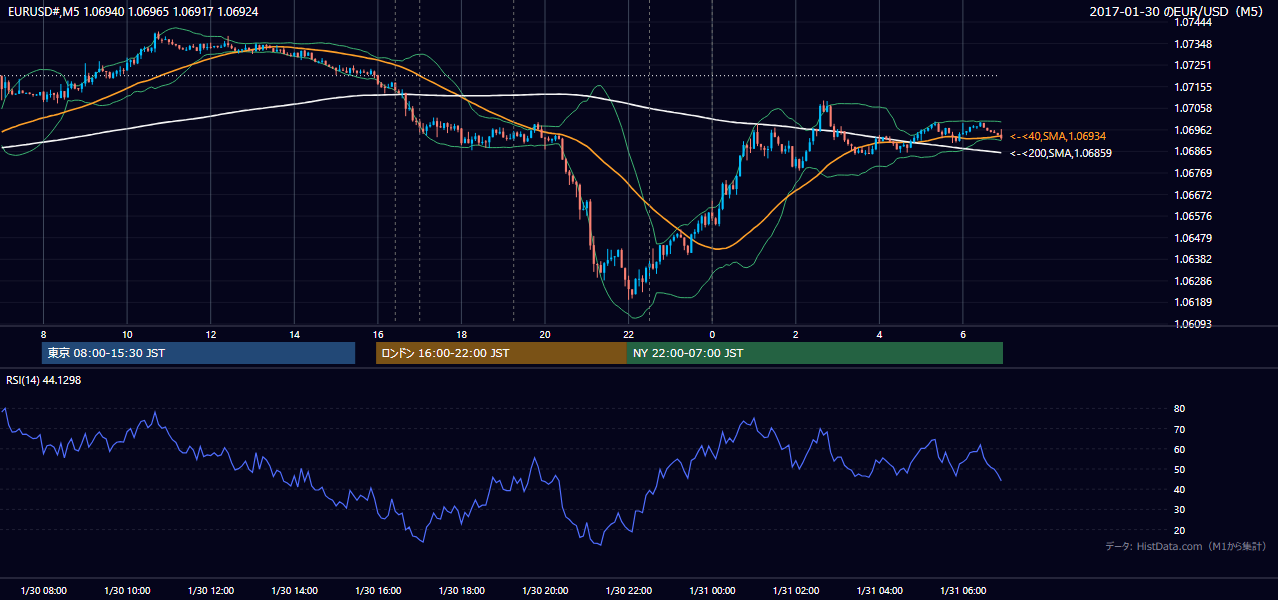Click the NY 22:00-07:00 JST session bar
The width and height of the screenshot is (1278, 600).
click(815, 353)
